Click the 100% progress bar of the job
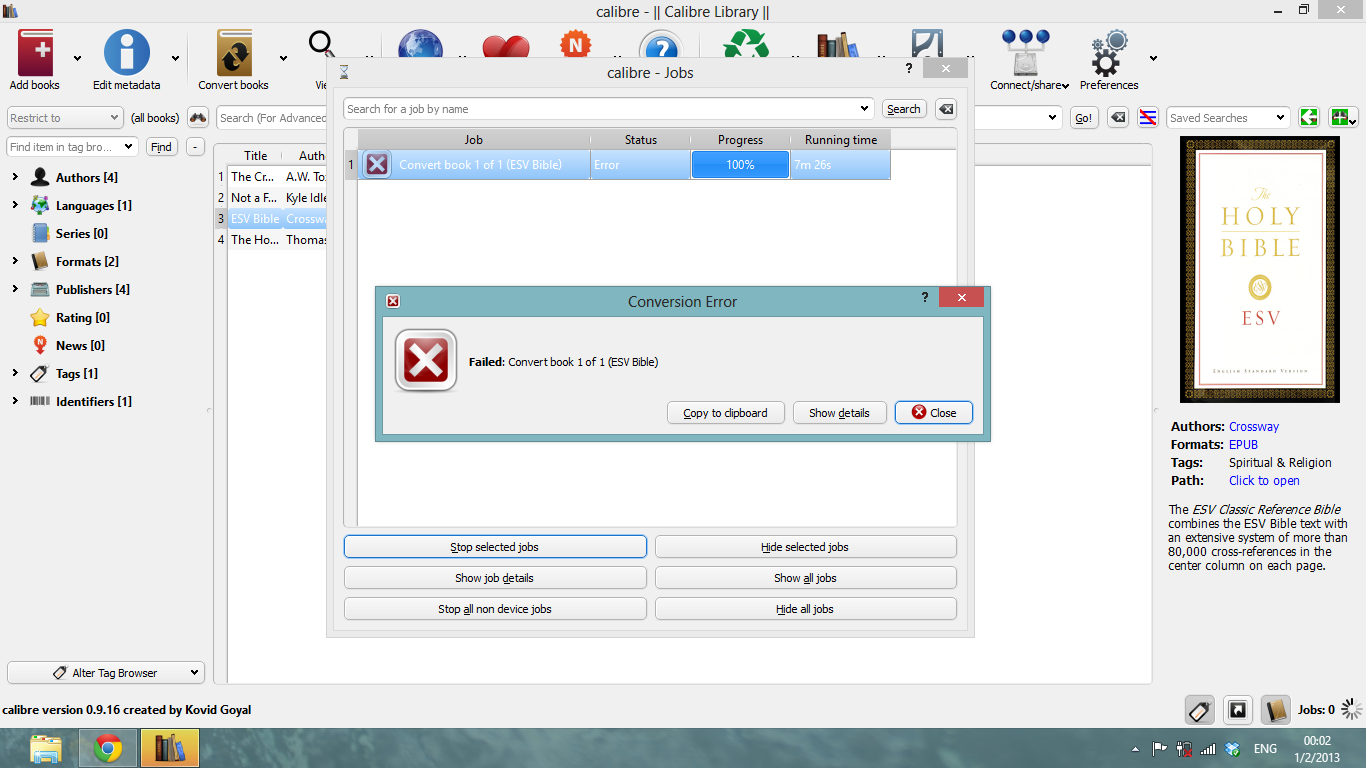The width and height of the screenshot is (1366, 768). (740, 165)
